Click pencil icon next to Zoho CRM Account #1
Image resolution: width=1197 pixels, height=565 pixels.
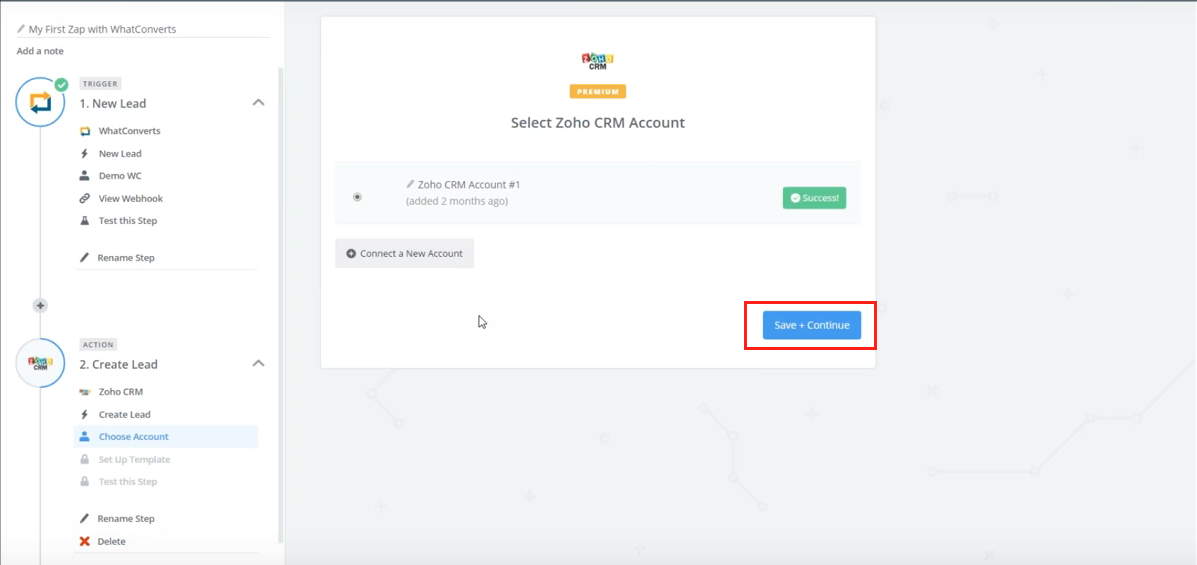click(x=411, y=184)
